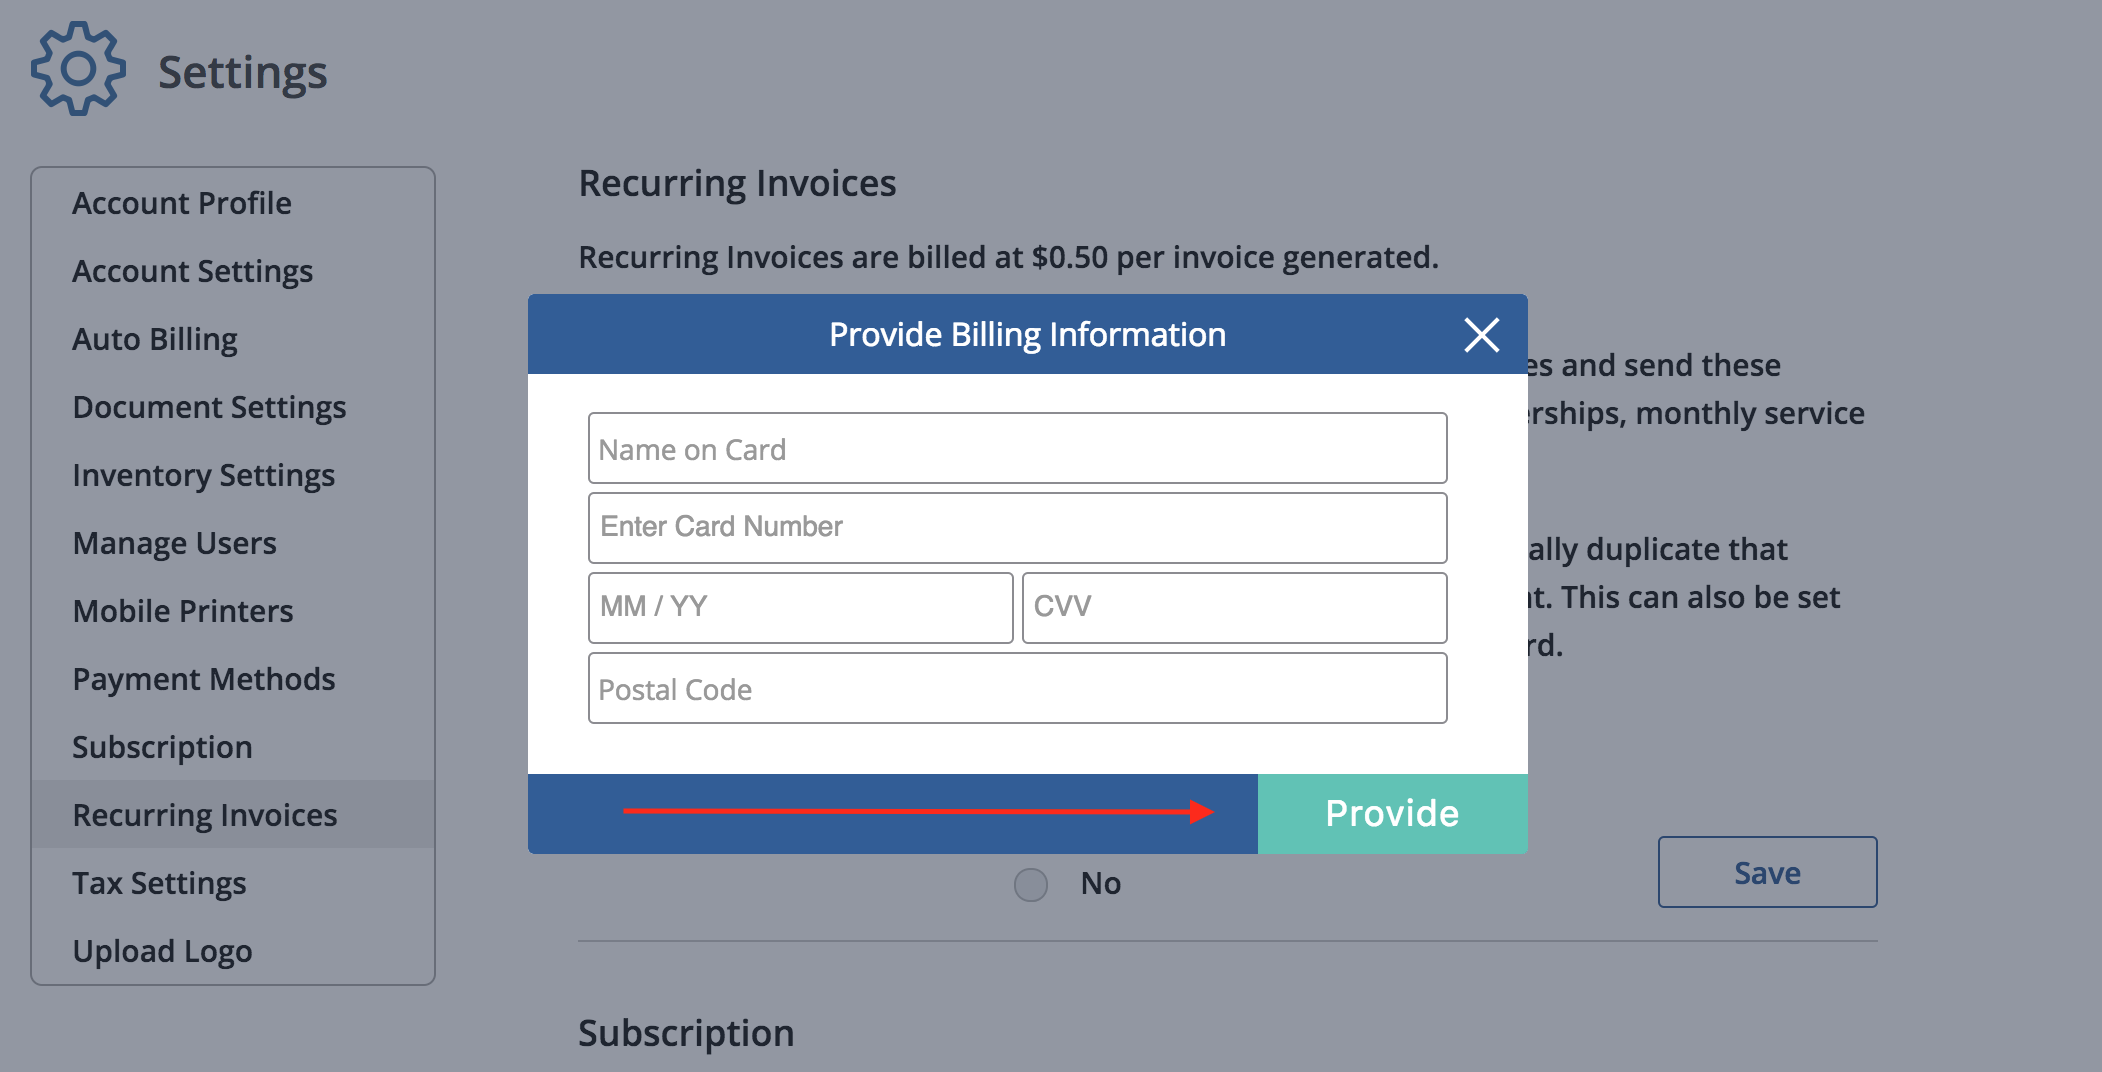The image size is (2102, 1072).
Task: Select the No radio button
Action: tap(1031, 884)
